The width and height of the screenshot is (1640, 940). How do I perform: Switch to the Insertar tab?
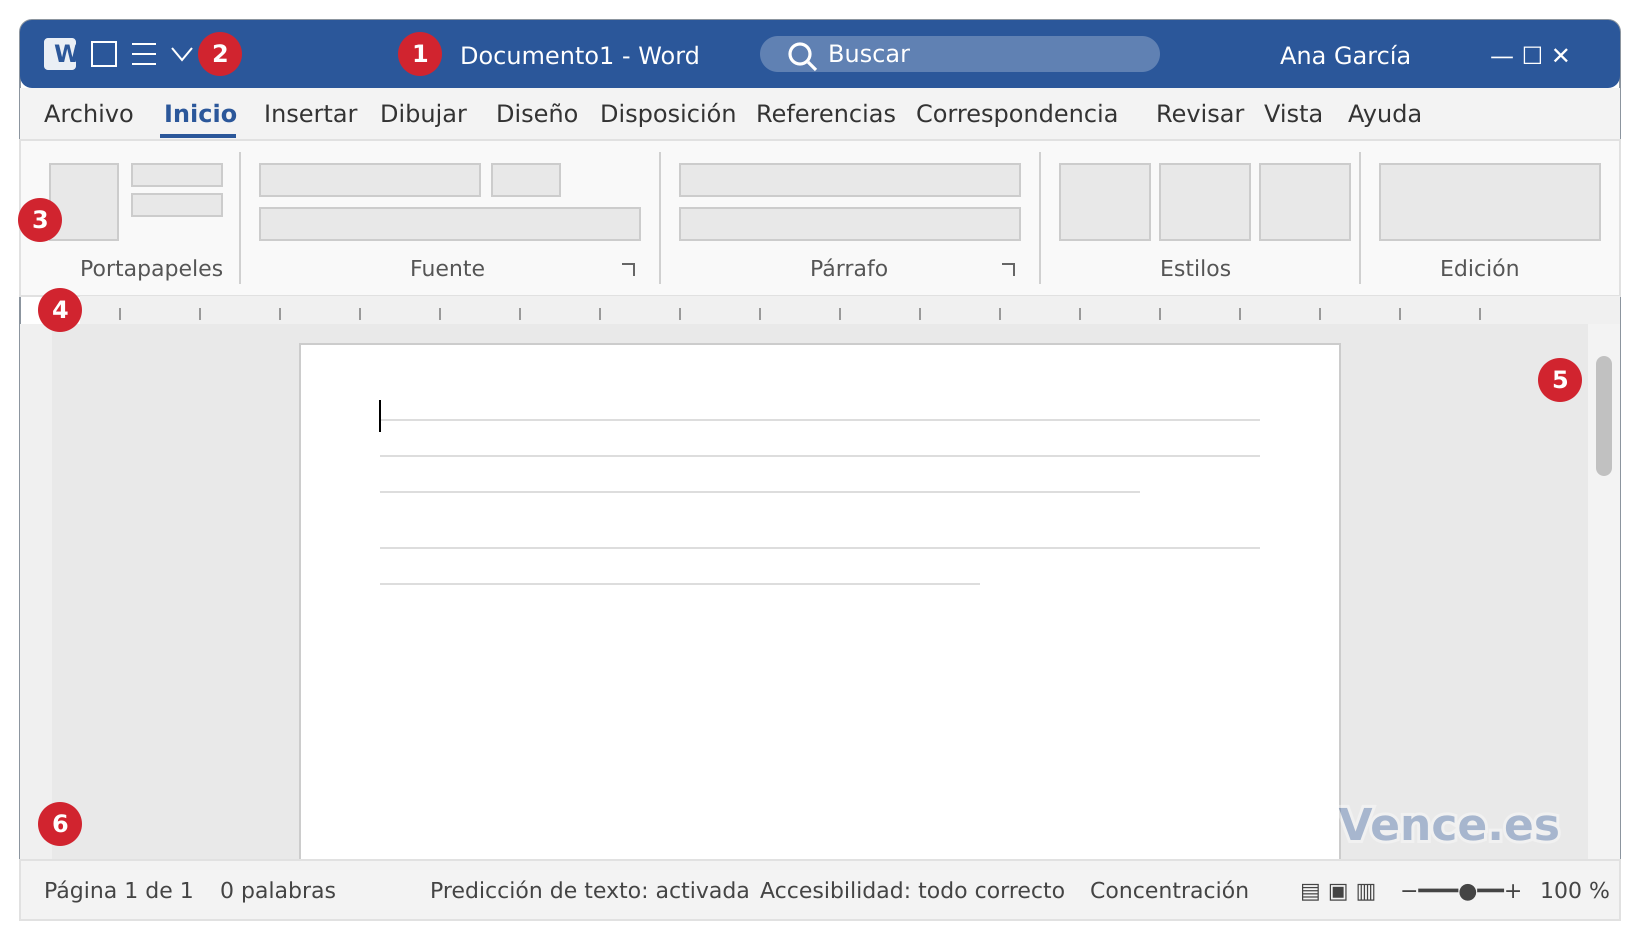click(310, 114)
